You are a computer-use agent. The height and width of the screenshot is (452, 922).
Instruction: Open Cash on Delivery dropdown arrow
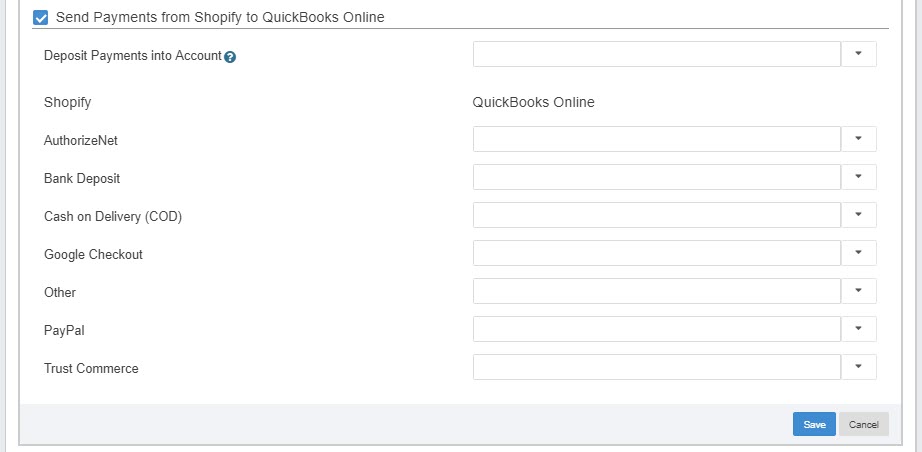point(858,215)
